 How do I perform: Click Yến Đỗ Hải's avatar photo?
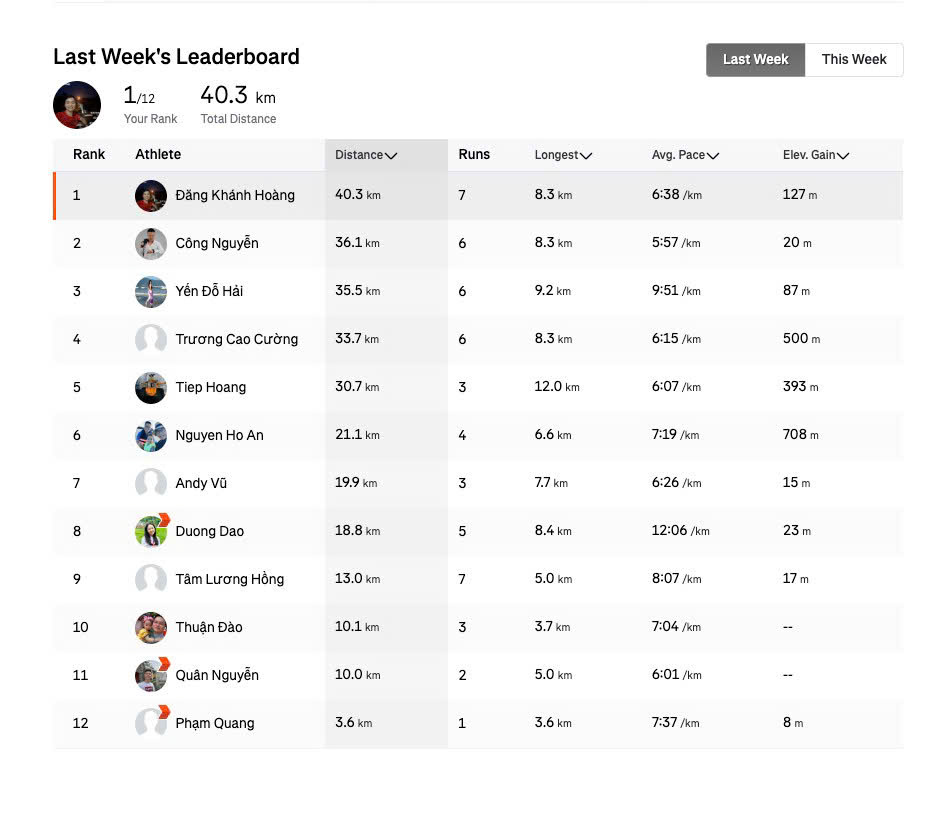point(150,291)
